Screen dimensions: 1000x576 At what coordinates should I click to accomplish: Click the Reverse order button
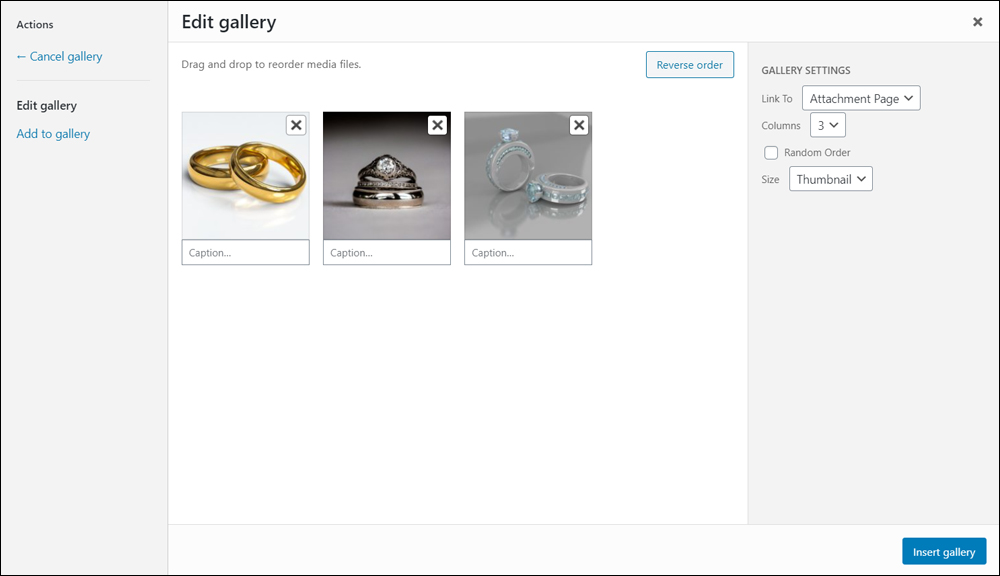(x=689, y=64)
